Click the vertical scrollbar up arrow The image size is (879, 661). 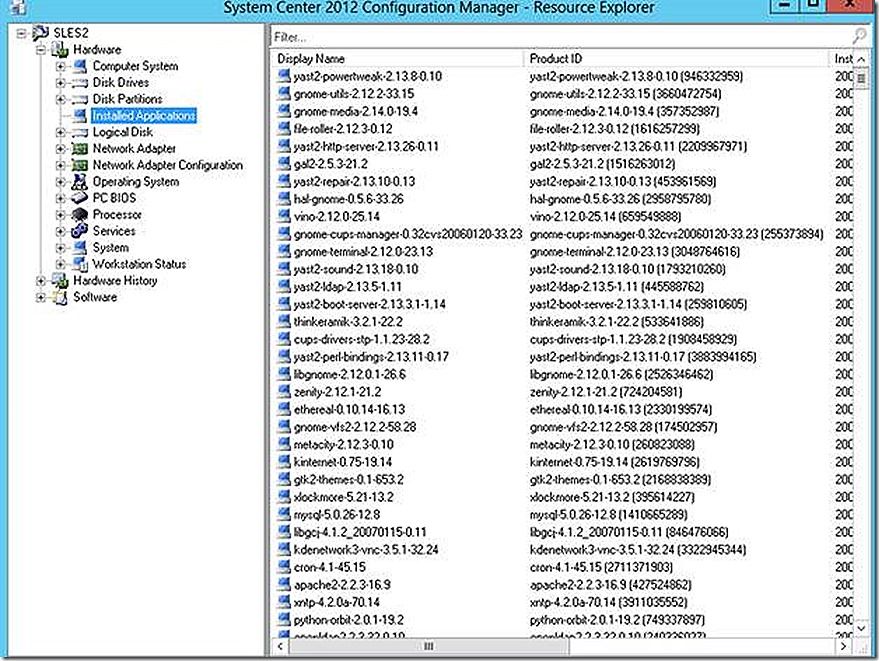pyautogui.click(x=862, y=59)
